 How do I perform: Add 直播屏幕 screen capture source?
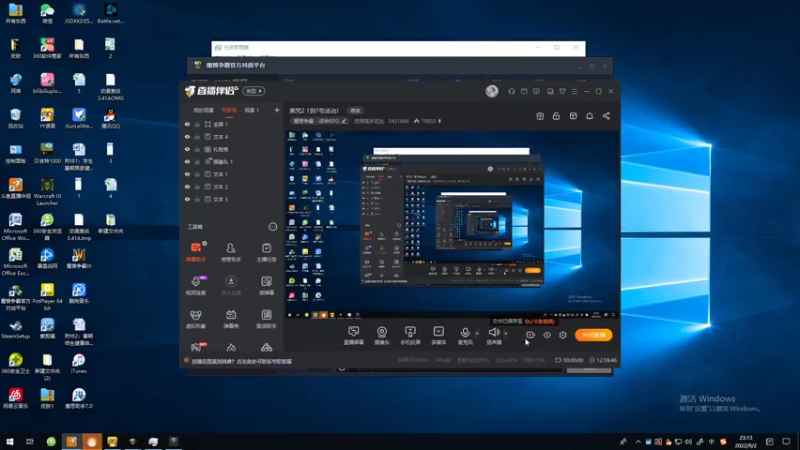coord(354,335)
